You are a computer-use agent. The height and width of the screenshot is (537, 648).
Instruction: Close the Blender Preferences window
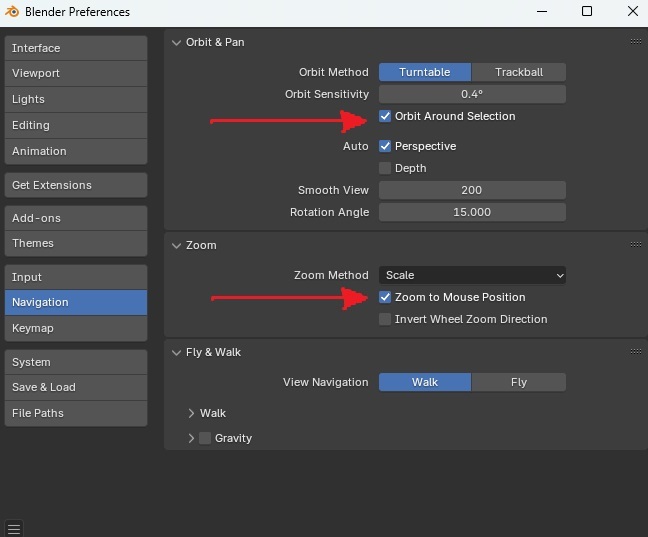pos(633,11)
